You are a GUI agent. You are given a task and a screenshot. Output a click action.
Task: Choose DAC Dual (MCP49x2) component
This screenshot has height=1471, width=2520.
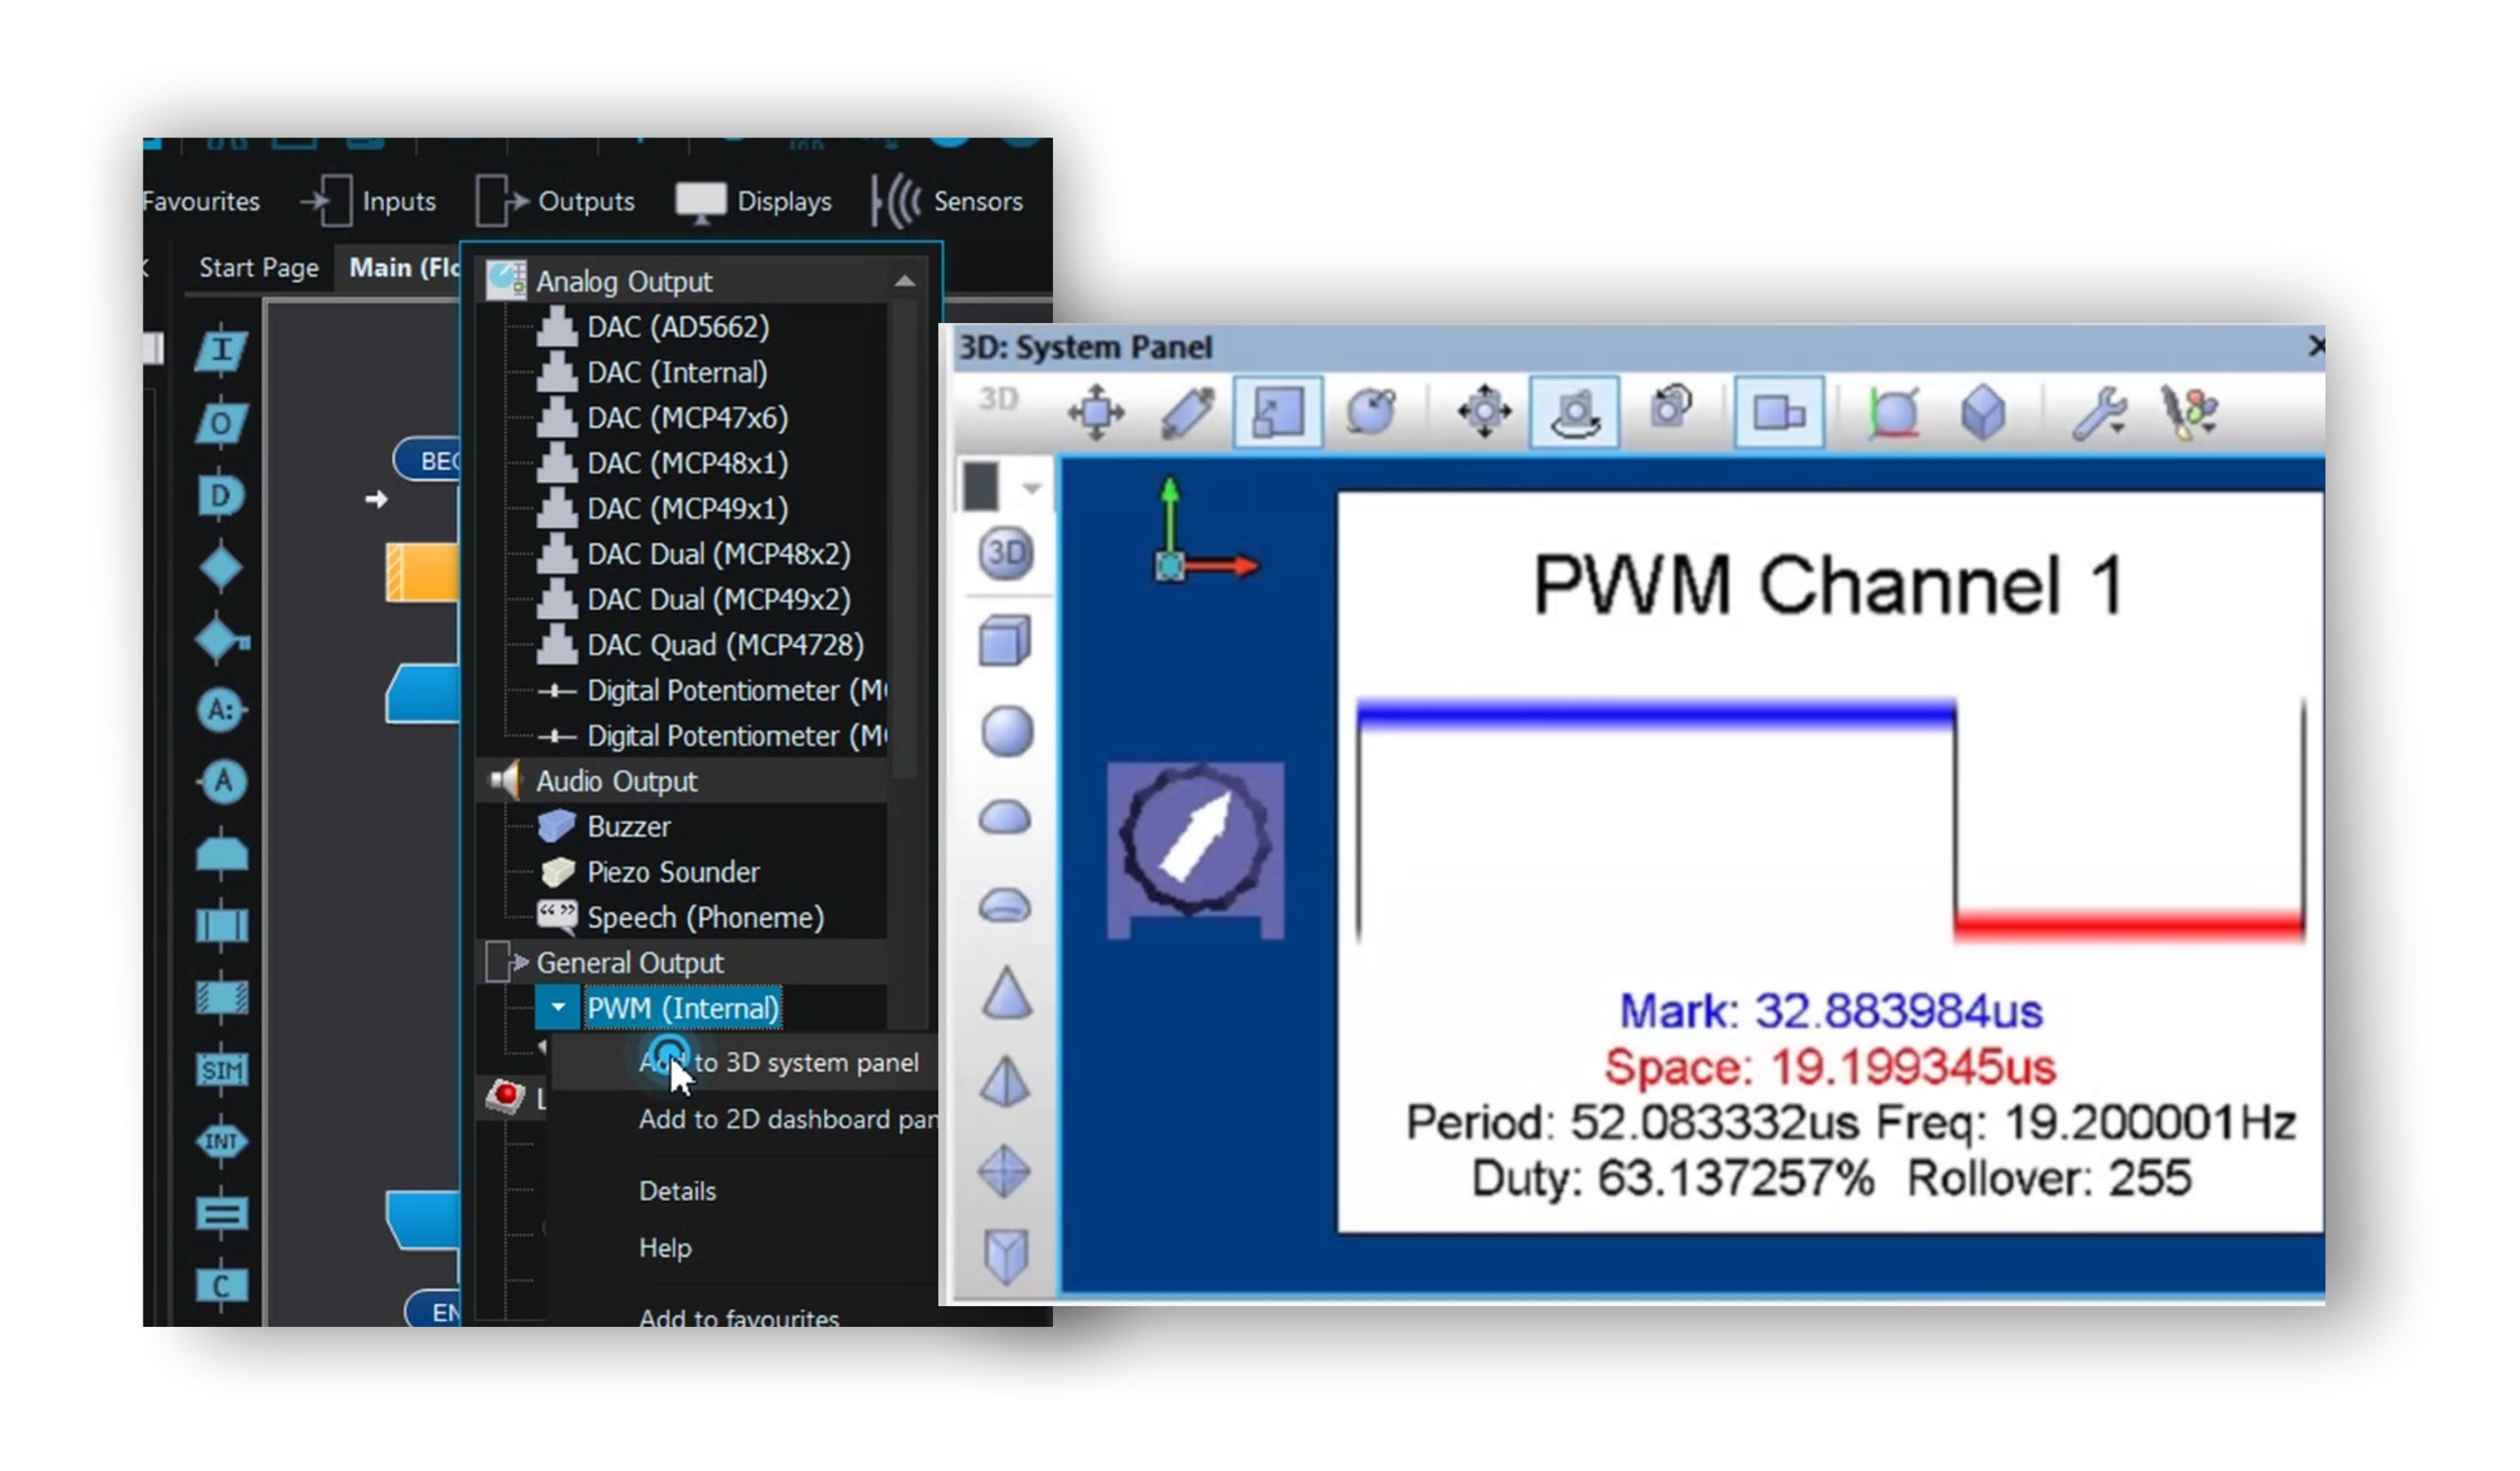tap(694, 600)
